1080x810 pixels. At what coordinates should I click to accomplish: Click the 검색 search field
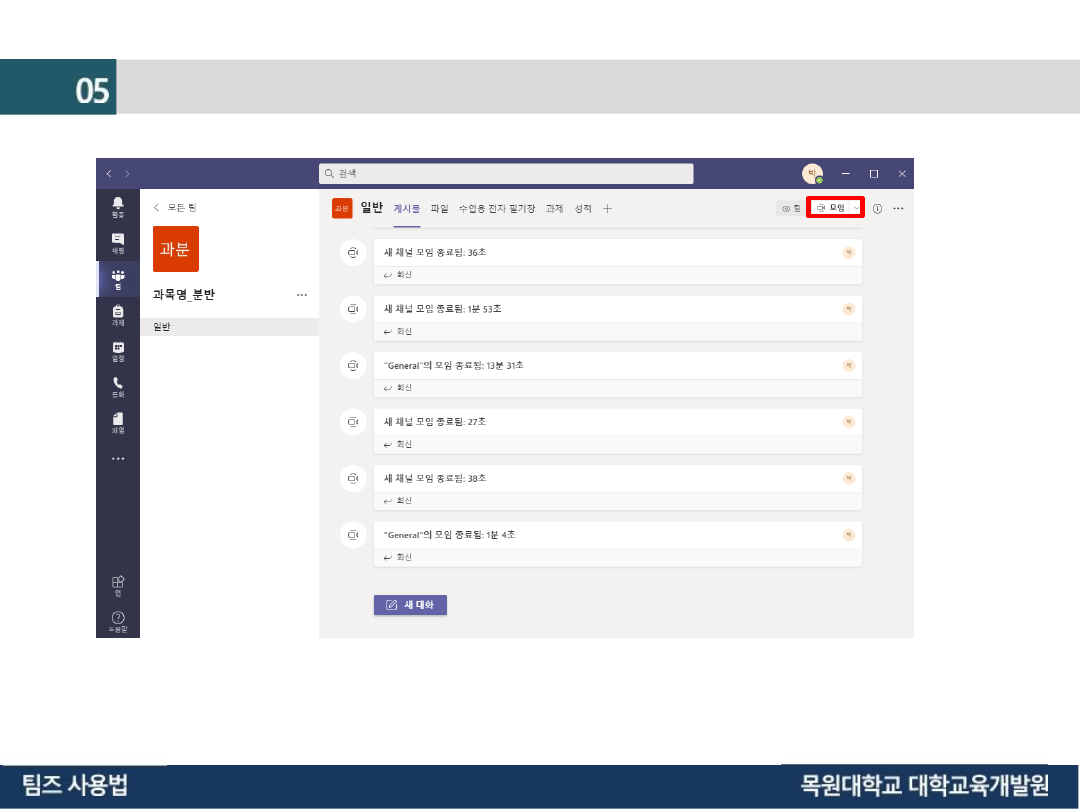tap(506, 174)
